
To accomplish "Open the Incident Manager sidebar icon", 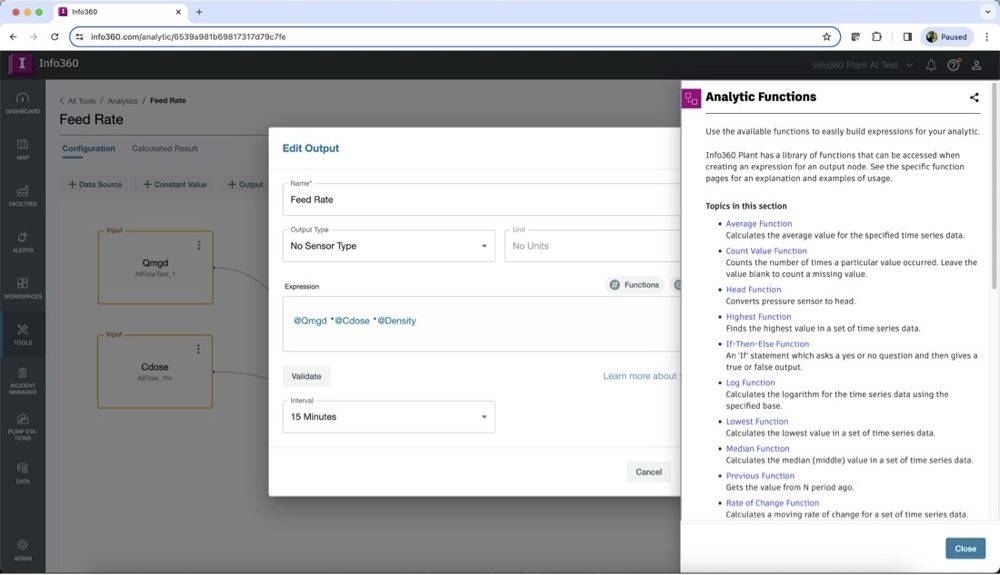I will coord(22,381).
